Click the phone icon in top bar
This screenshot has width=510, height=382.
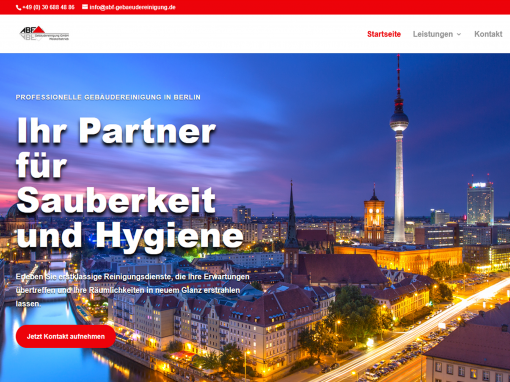point(18,7)
